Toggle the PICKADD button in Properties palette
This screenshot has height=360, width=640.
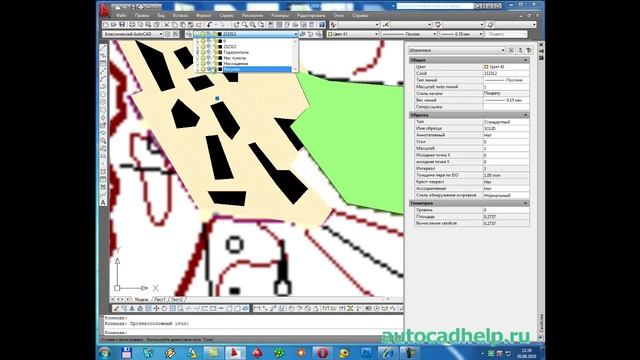click(511, 50)
